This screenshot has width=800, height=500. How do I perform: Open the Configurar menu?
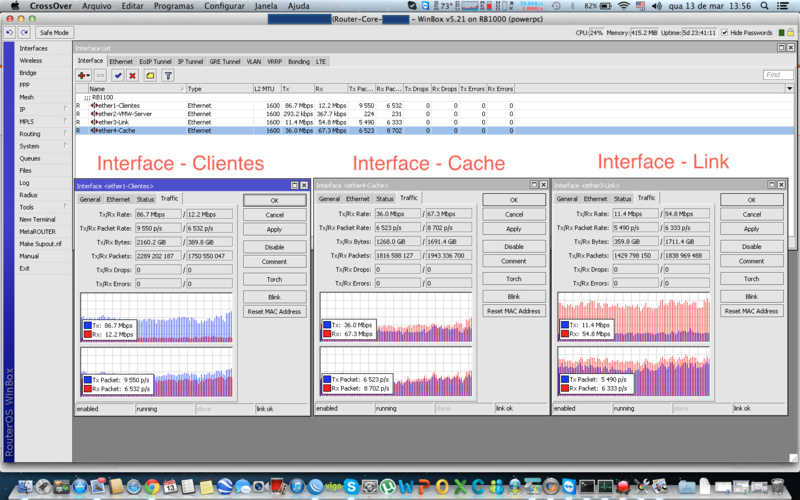pyautogui.click(x=224, y=6)
